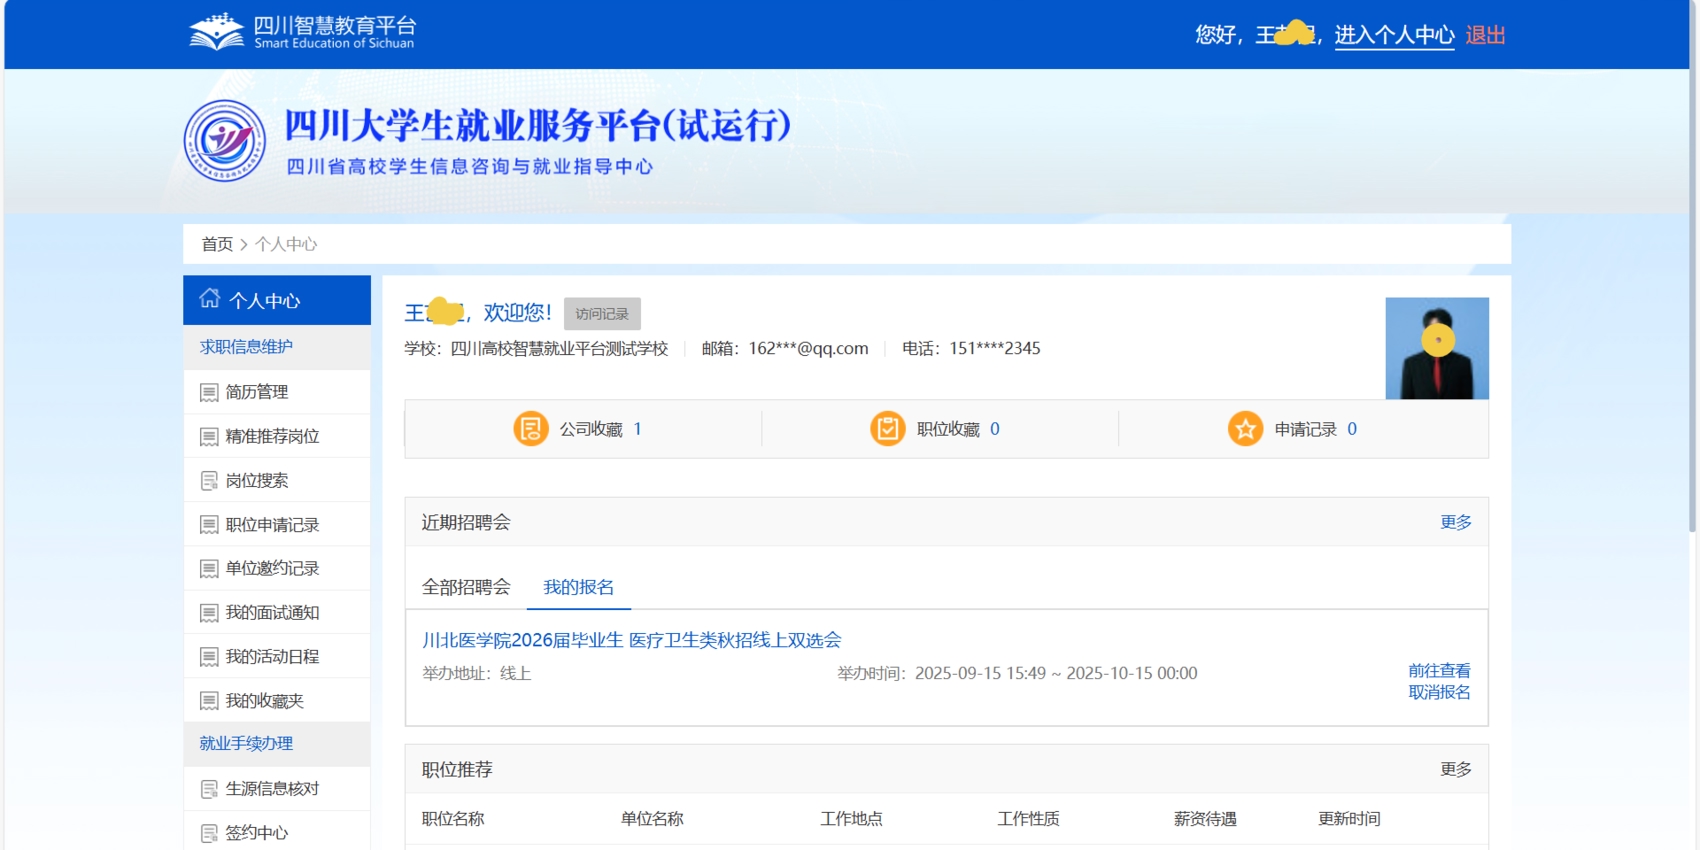Click the 四川智慧教育平台 logo
Image resolution: width=1700 pixels, height=850 pixels.
point(302,32)
